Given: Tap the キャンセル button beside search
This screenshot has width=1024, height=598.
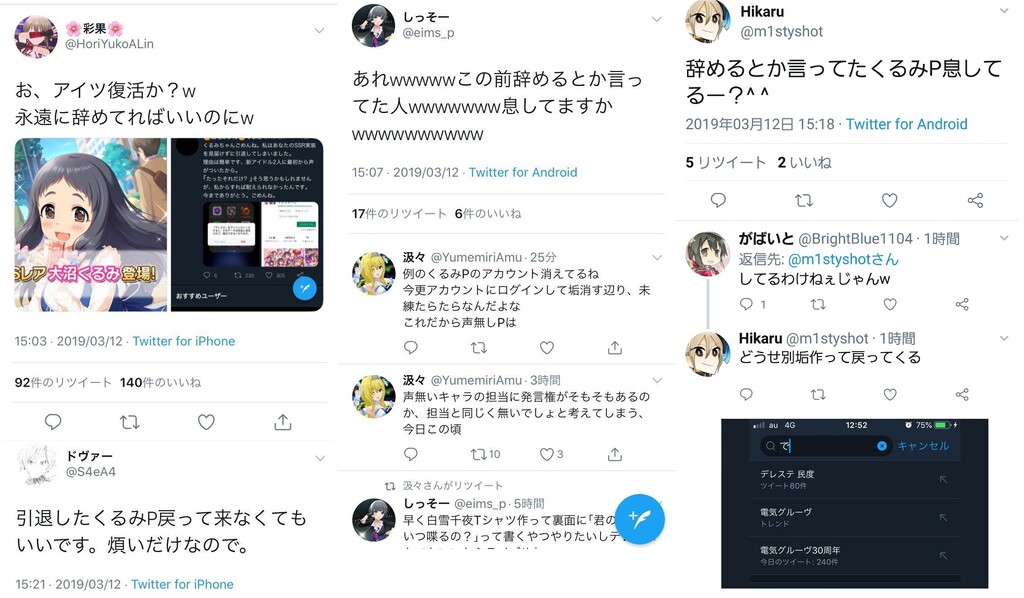Looking at the screenshot, I should coord(923,446).
